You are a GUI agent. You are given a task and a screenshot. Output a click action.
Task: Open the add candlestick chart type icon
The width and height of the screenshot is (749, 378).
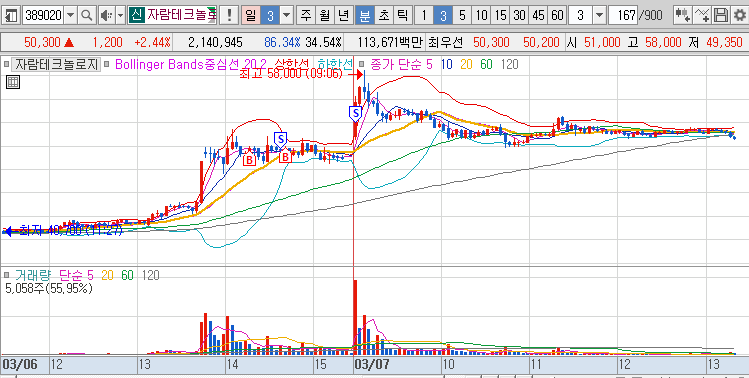point(683,16)
